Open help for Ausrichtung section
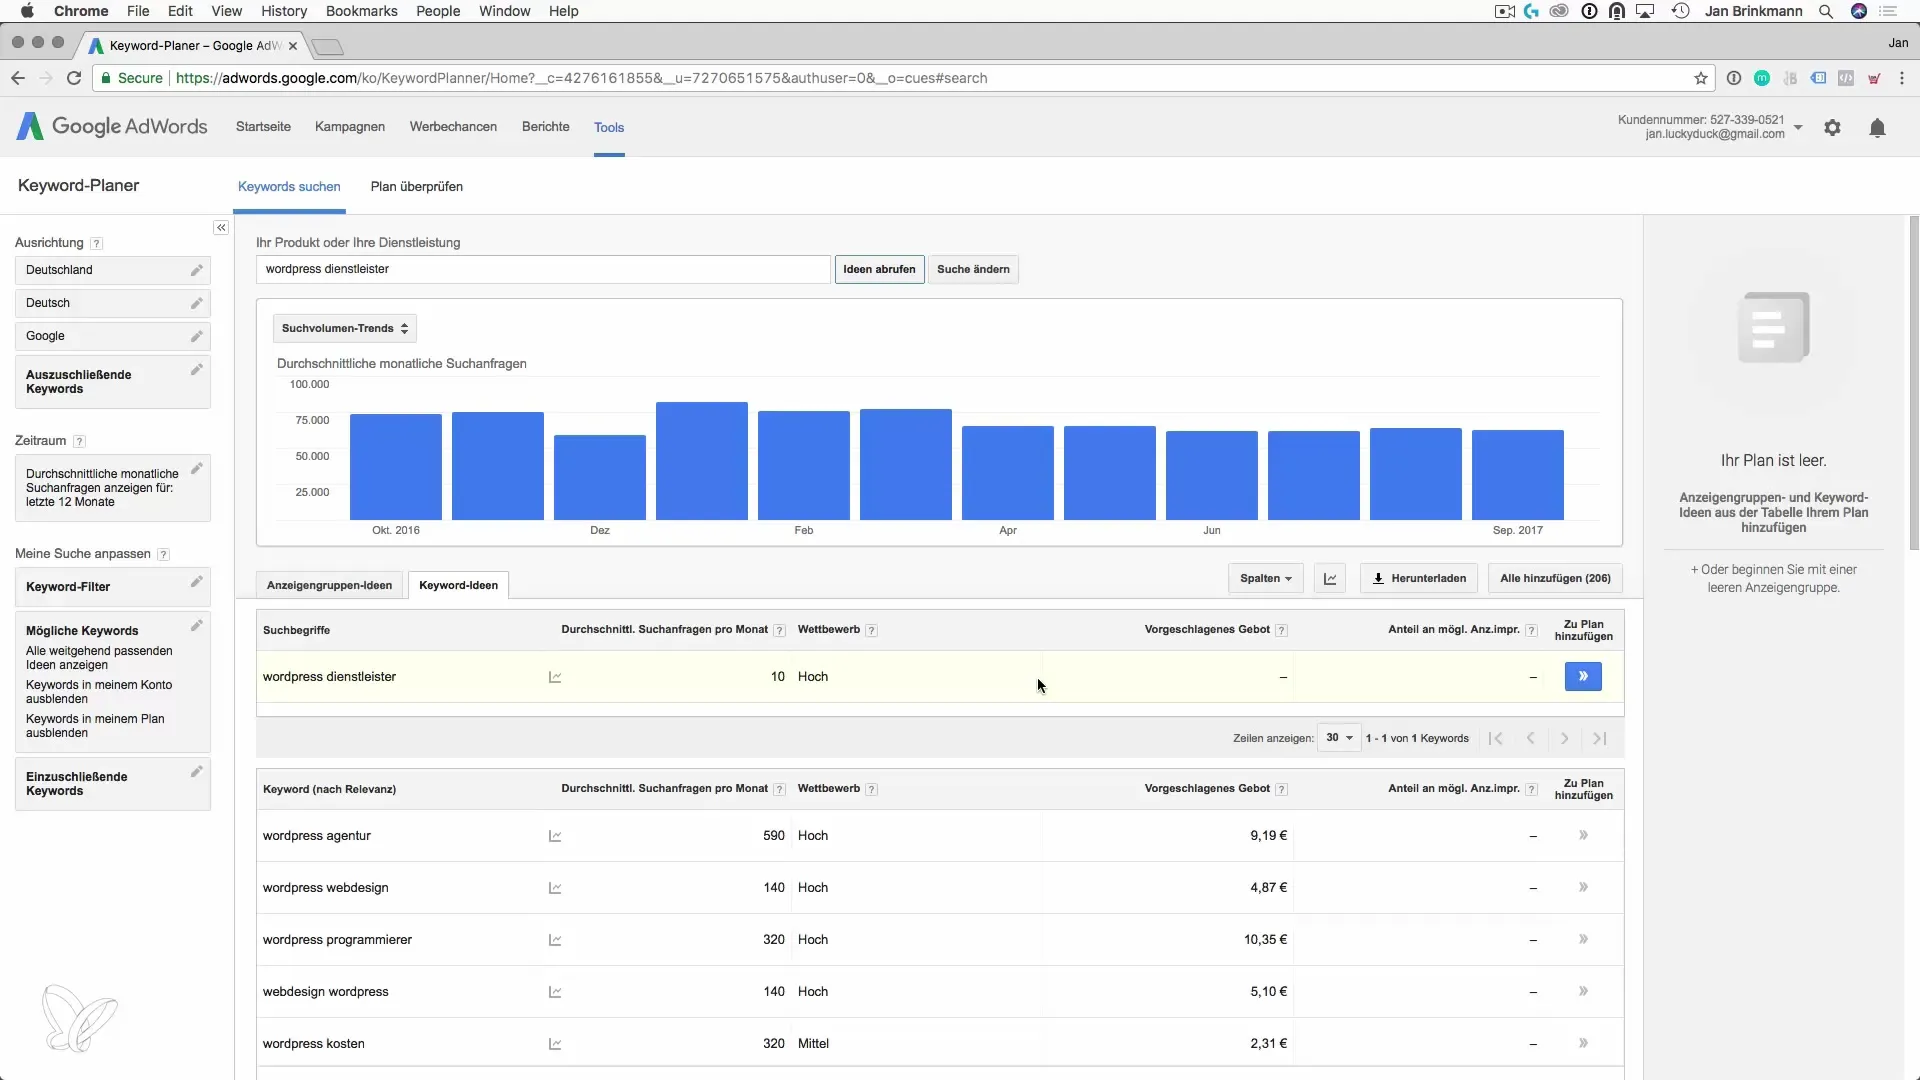The image size is (1920, 1080). (96, 243)
